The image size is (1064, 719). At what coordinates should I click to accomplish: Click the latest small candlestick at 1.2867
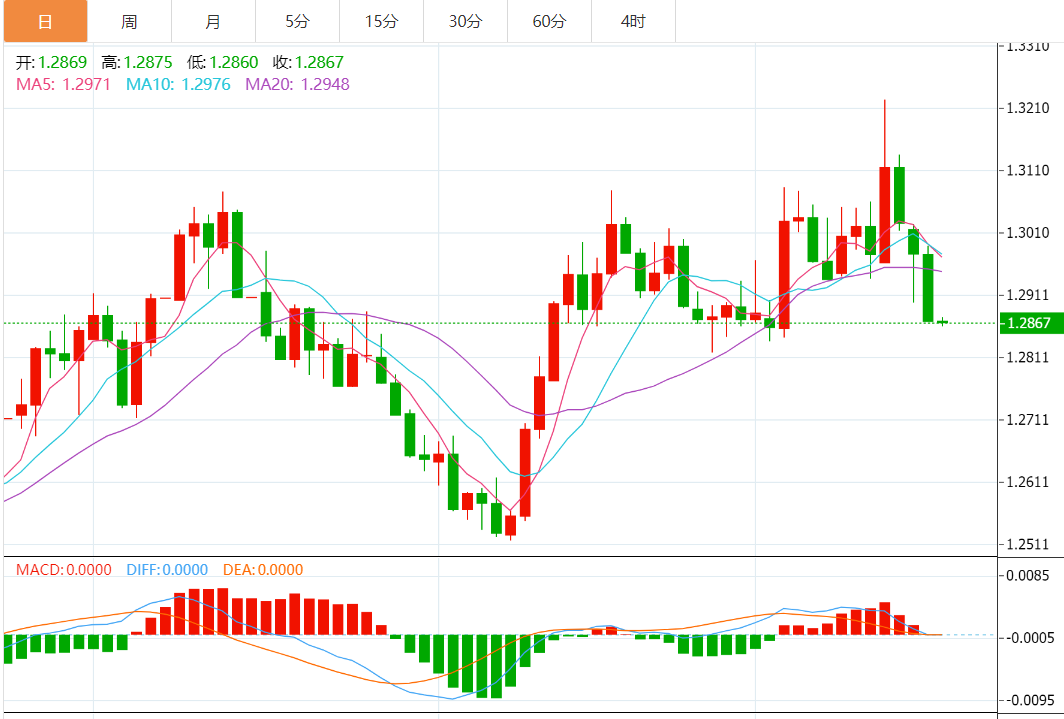tap(943, 322)
